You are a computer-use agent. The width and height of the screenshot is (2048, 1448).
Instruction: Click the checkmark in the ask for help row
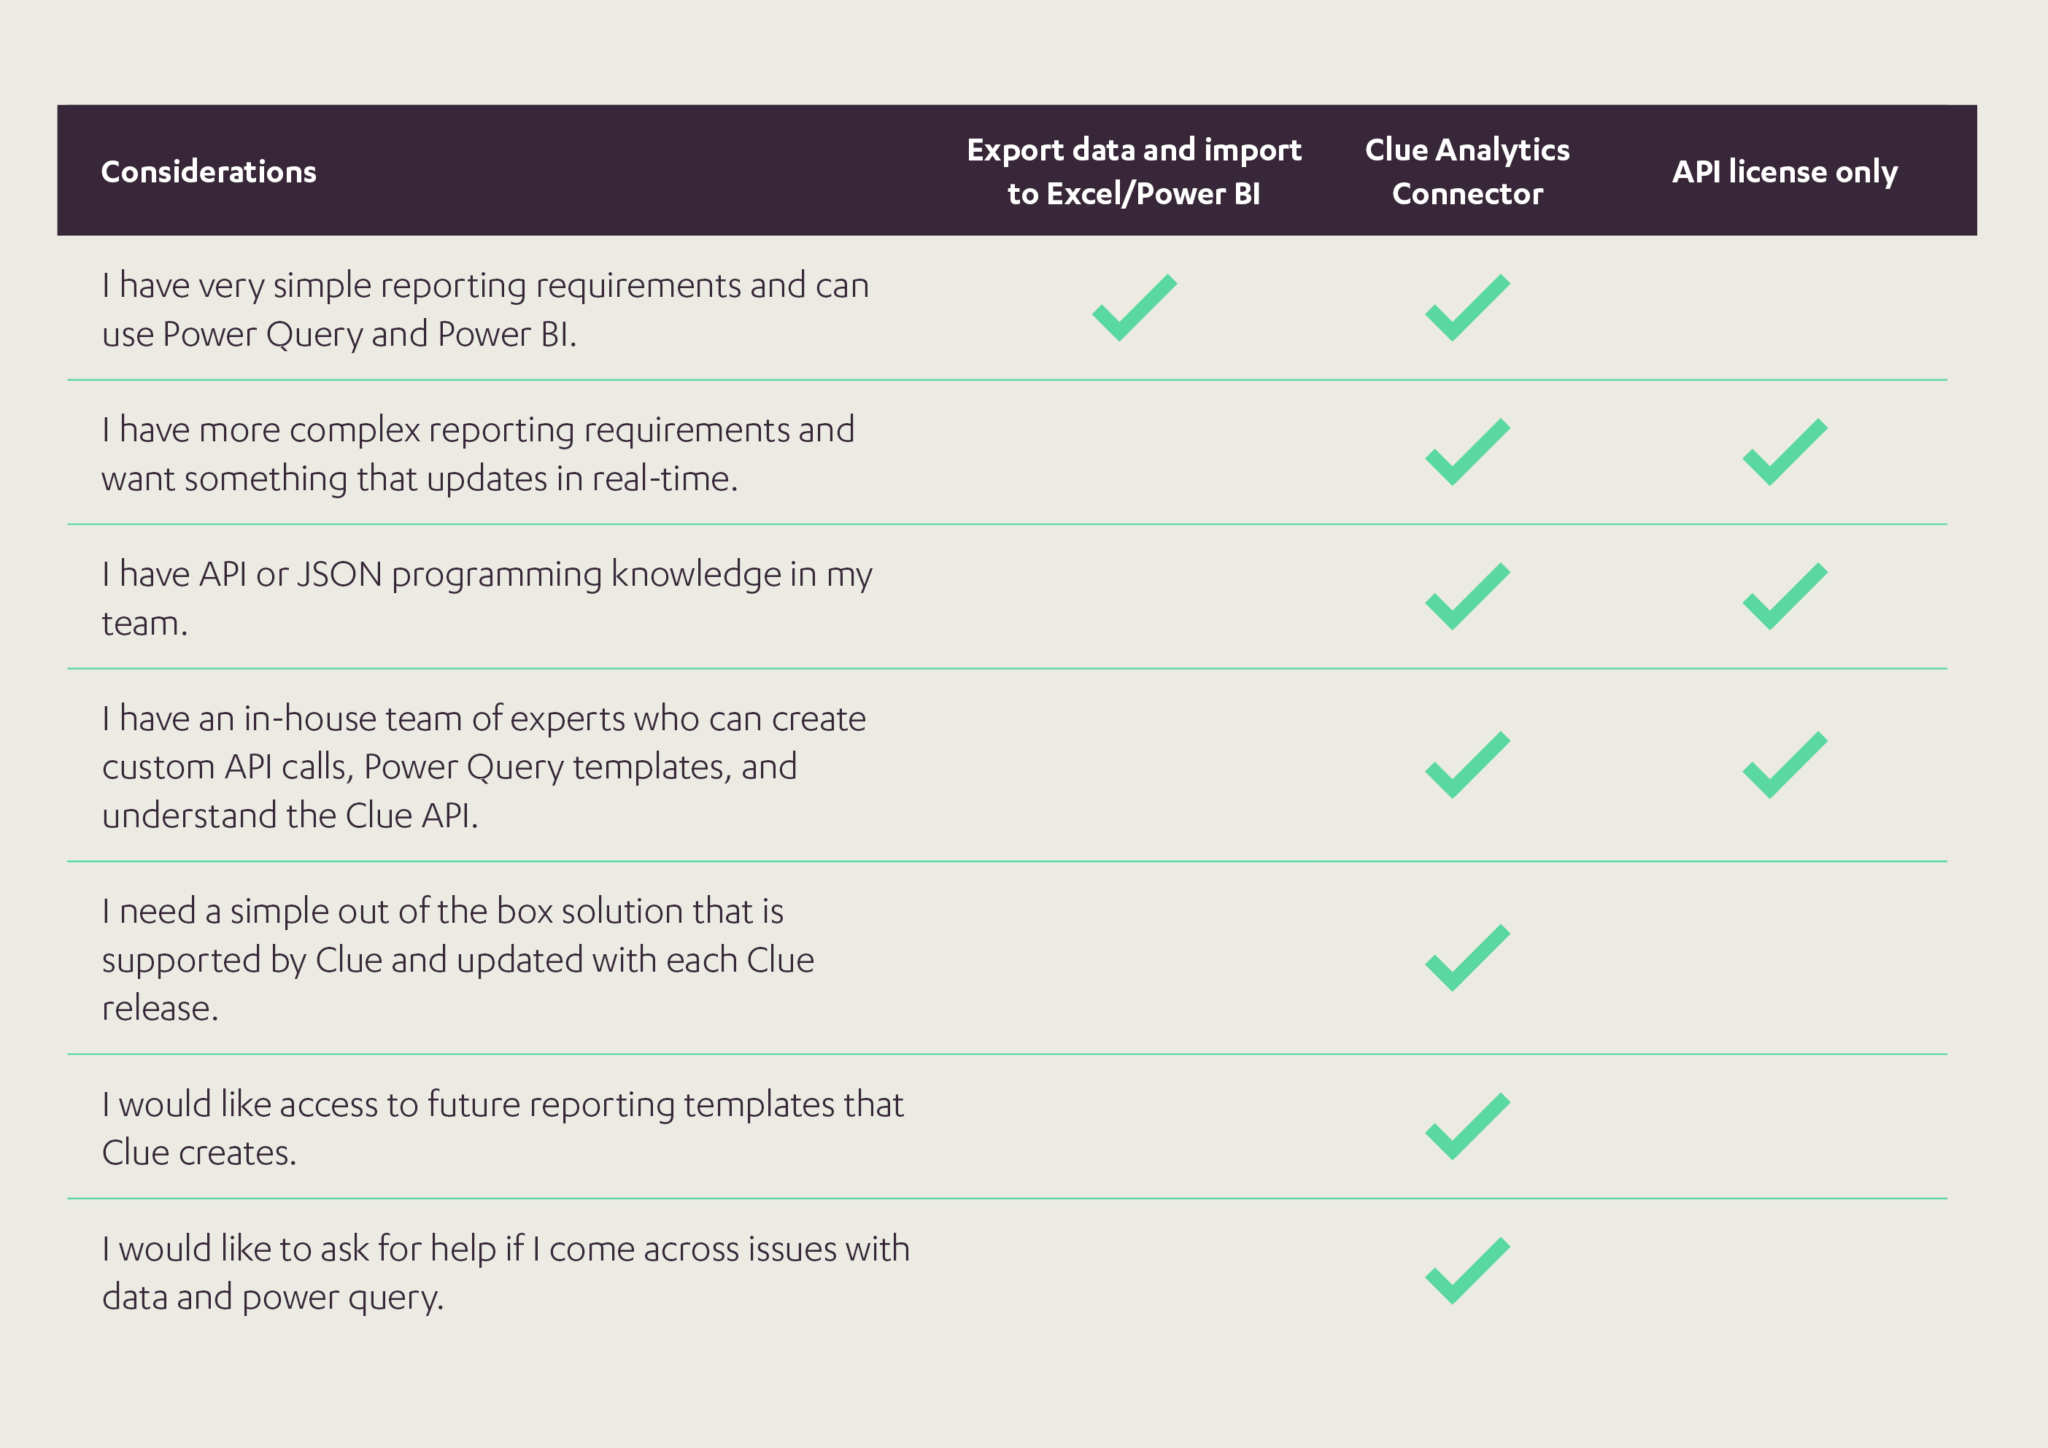[1467, 1271]
